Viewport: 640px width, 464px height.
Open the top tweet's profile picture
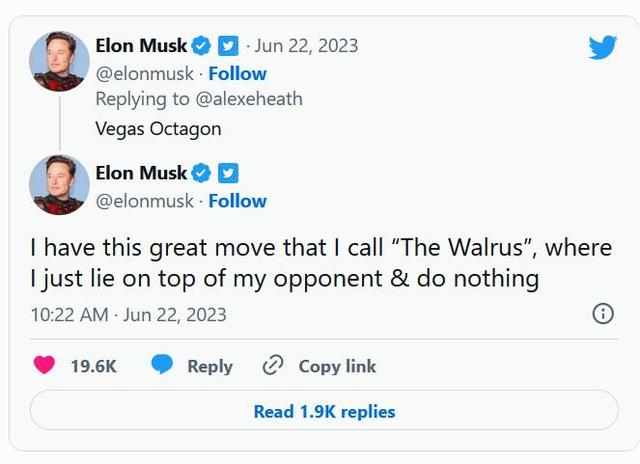pos(59,61)
